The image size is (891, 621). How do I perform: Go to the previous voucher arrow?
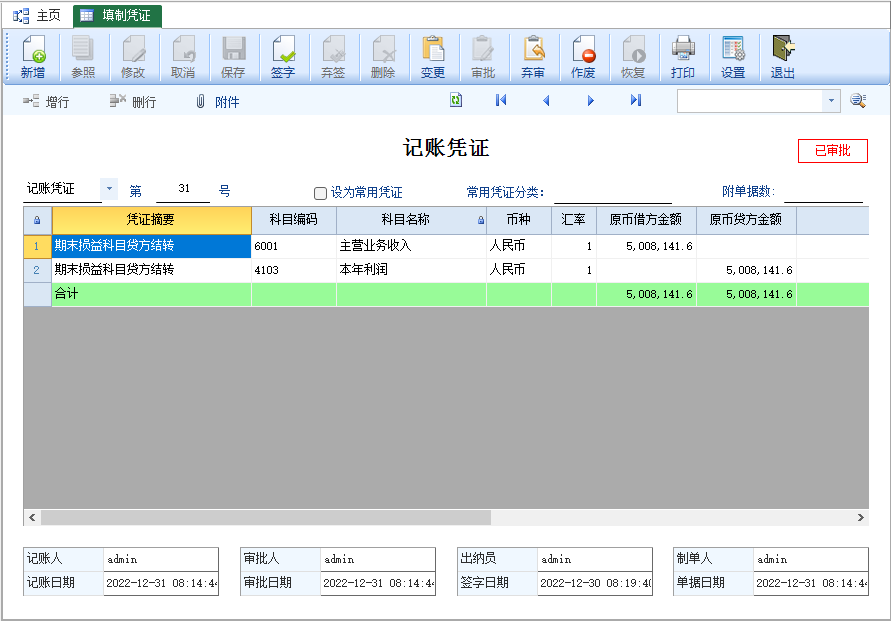pyautogui.click(x=546, y=101)
